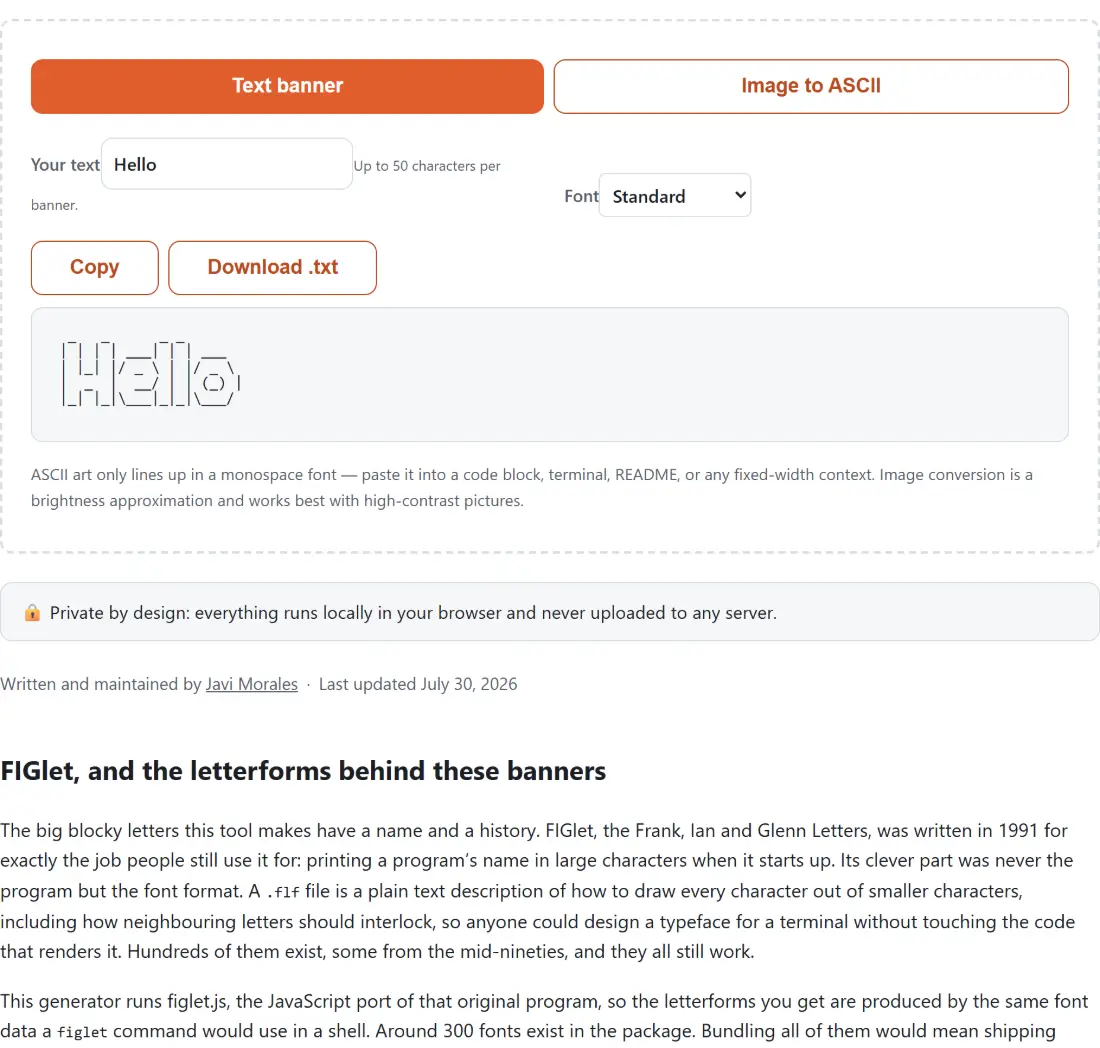Image resolution: width=1100 pixels, height=1048 pixels.
Task: Focus the Your text input containing Hello
Action: [227, 164]
